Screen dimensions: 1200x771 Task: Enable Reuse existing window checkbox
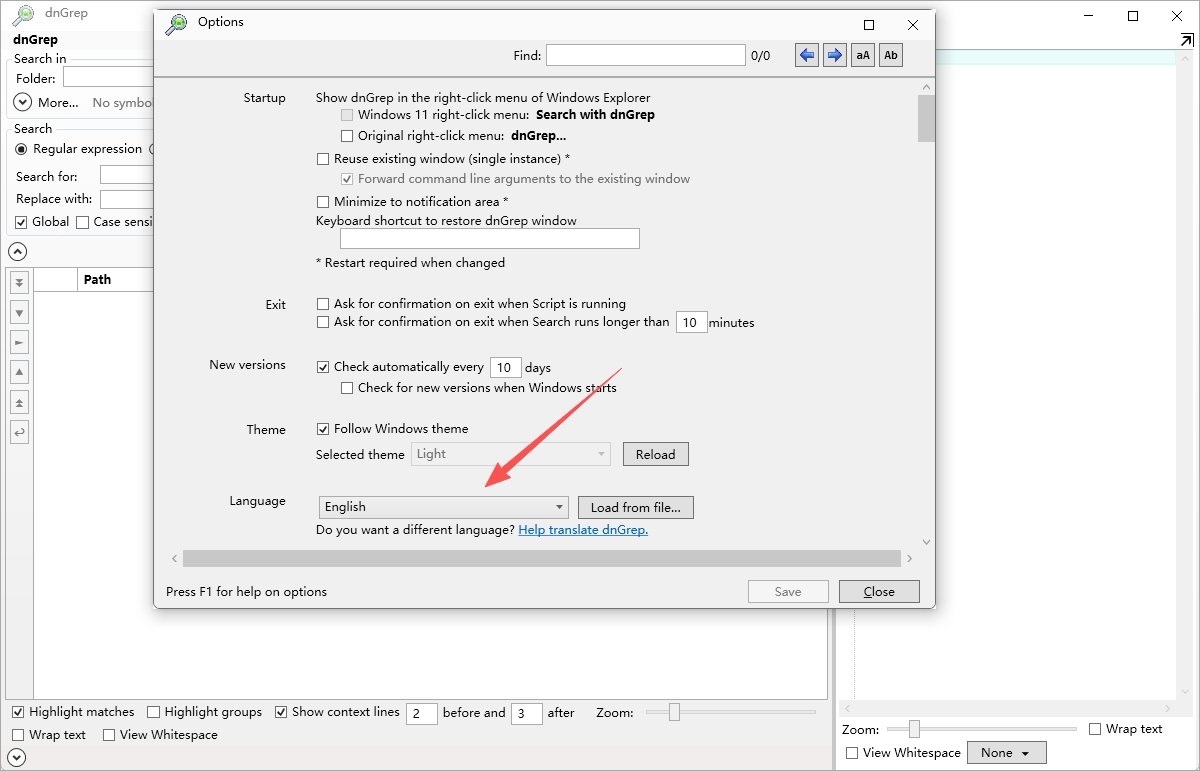click(323, 159)
